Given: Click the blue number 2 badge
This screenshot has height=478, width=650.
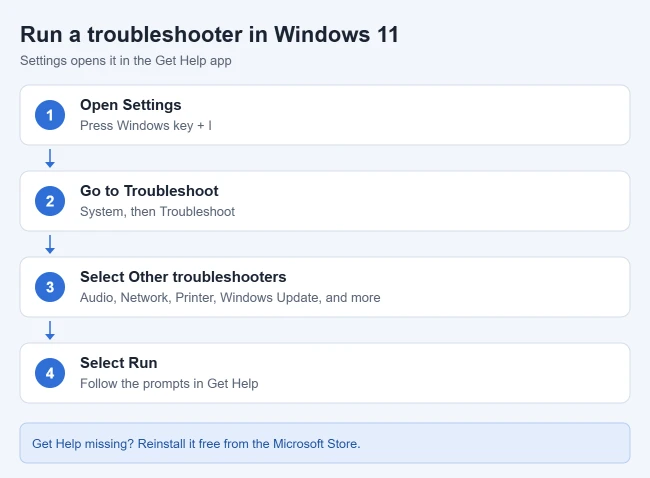Looking at the screenshot, I should (50, 201).
